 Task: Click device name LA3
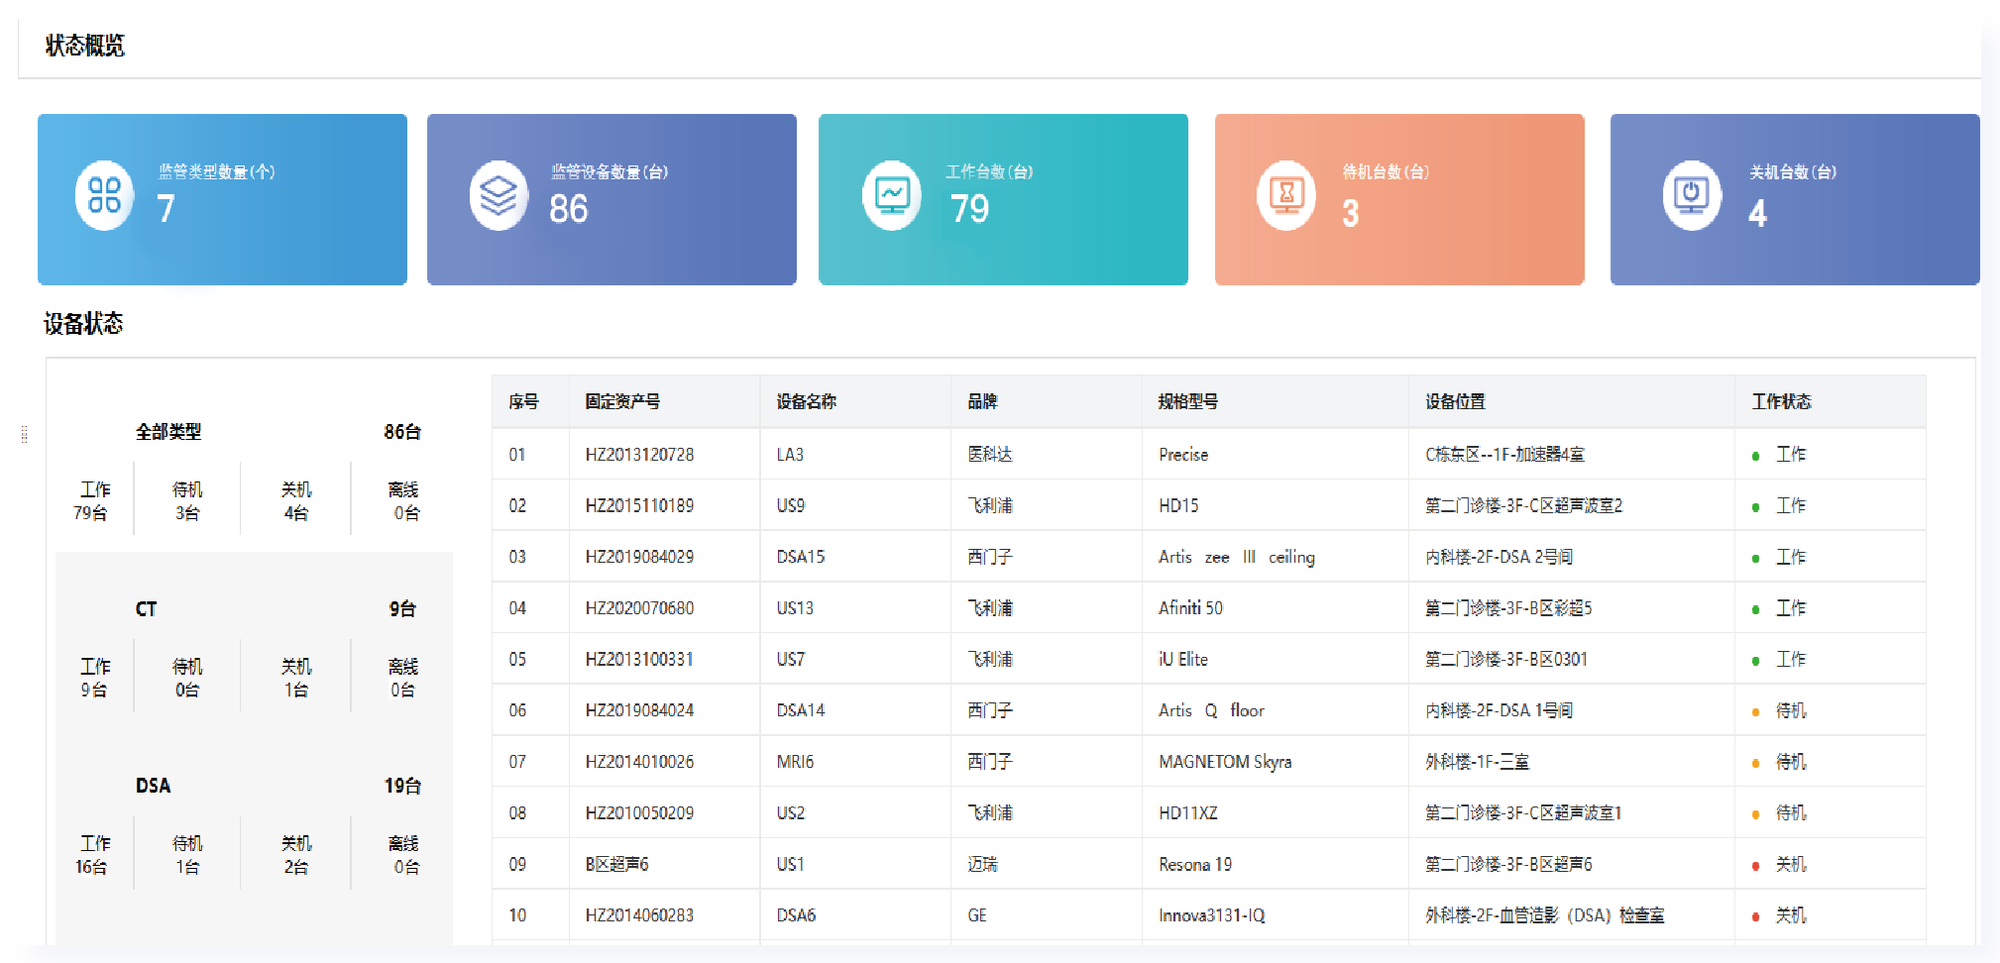[790, 455]
